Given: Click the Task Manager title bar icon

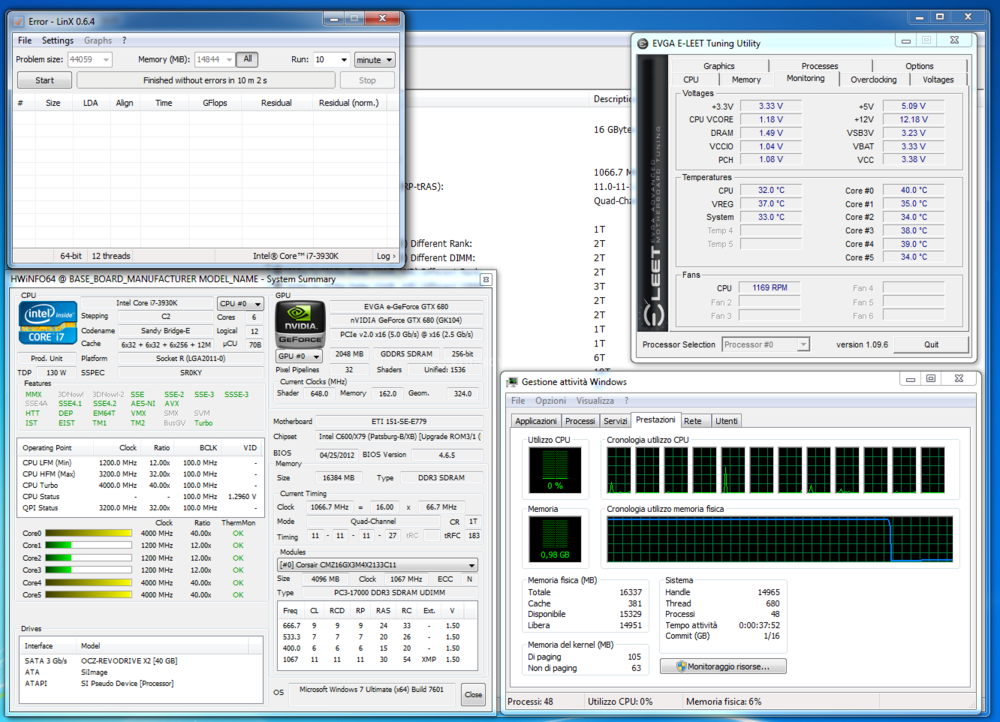Looking at the screenshot, I should point(512,381).
